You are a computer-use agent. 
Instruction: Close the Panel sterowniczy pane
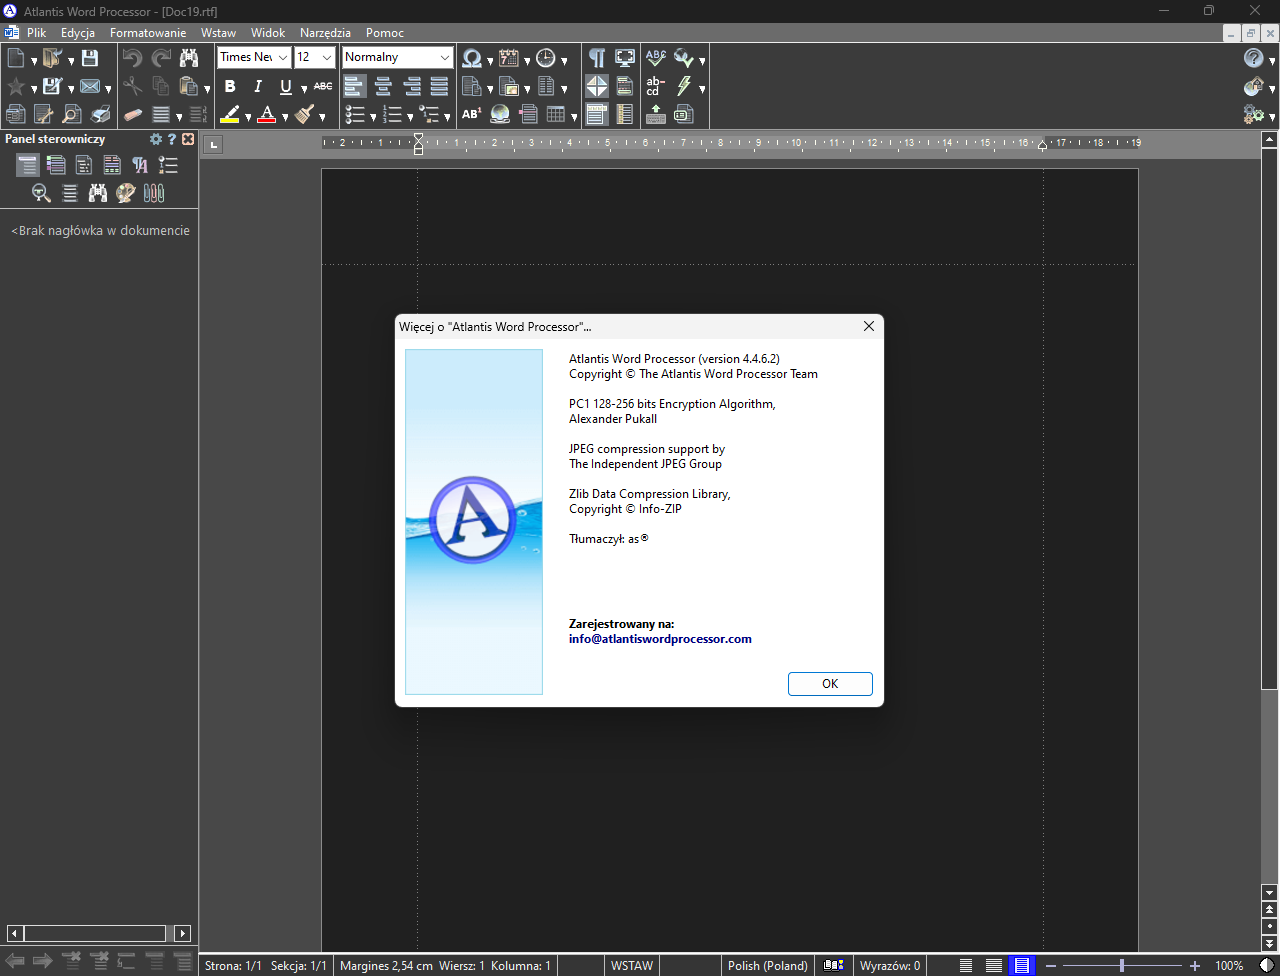188,139
